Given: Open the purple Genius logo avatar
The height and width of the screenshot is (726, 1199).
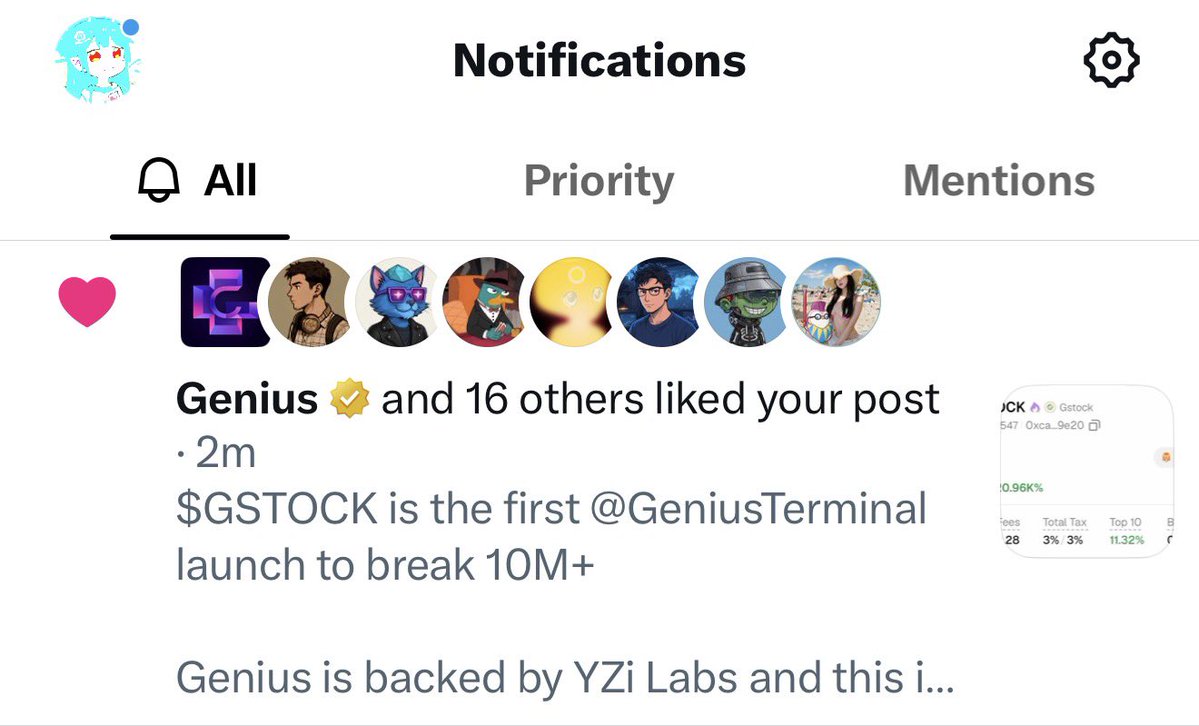Looking at the screenshot, I should (225, 301).
